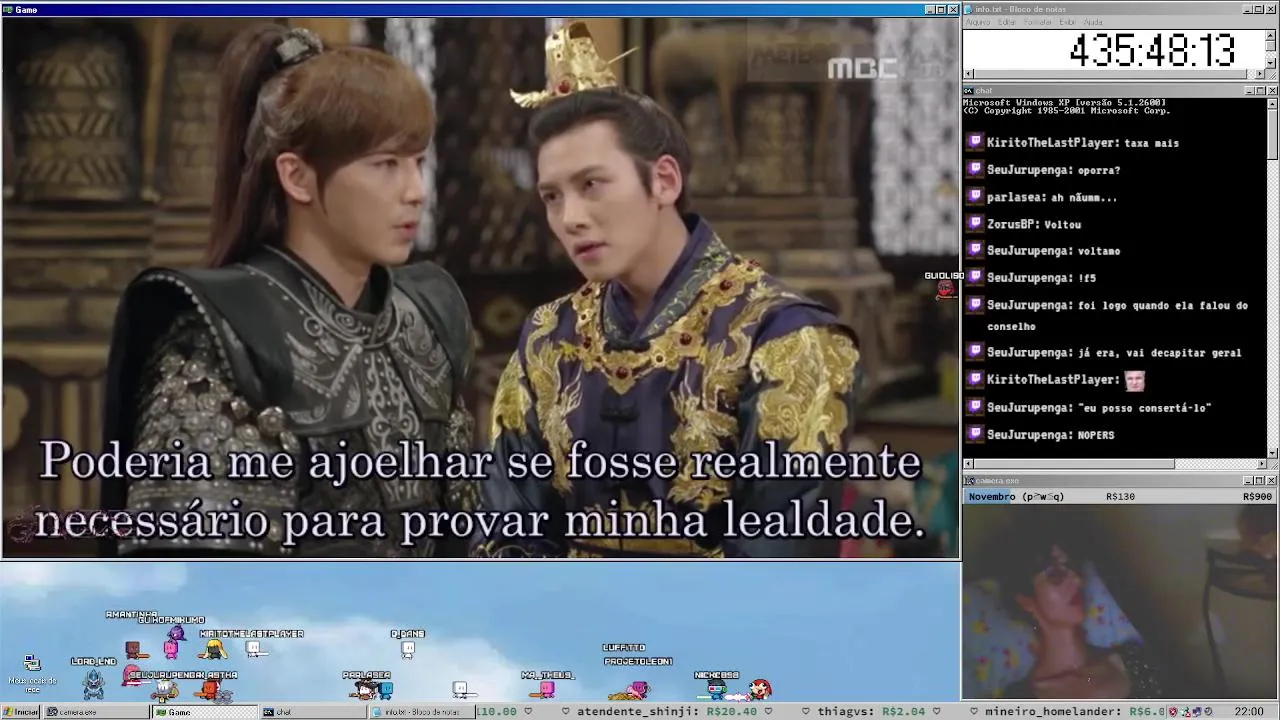The width and height of the screenshot is (1280, 720).
Task: Click the LORD_END avatar character
Action: coord(93,684)
